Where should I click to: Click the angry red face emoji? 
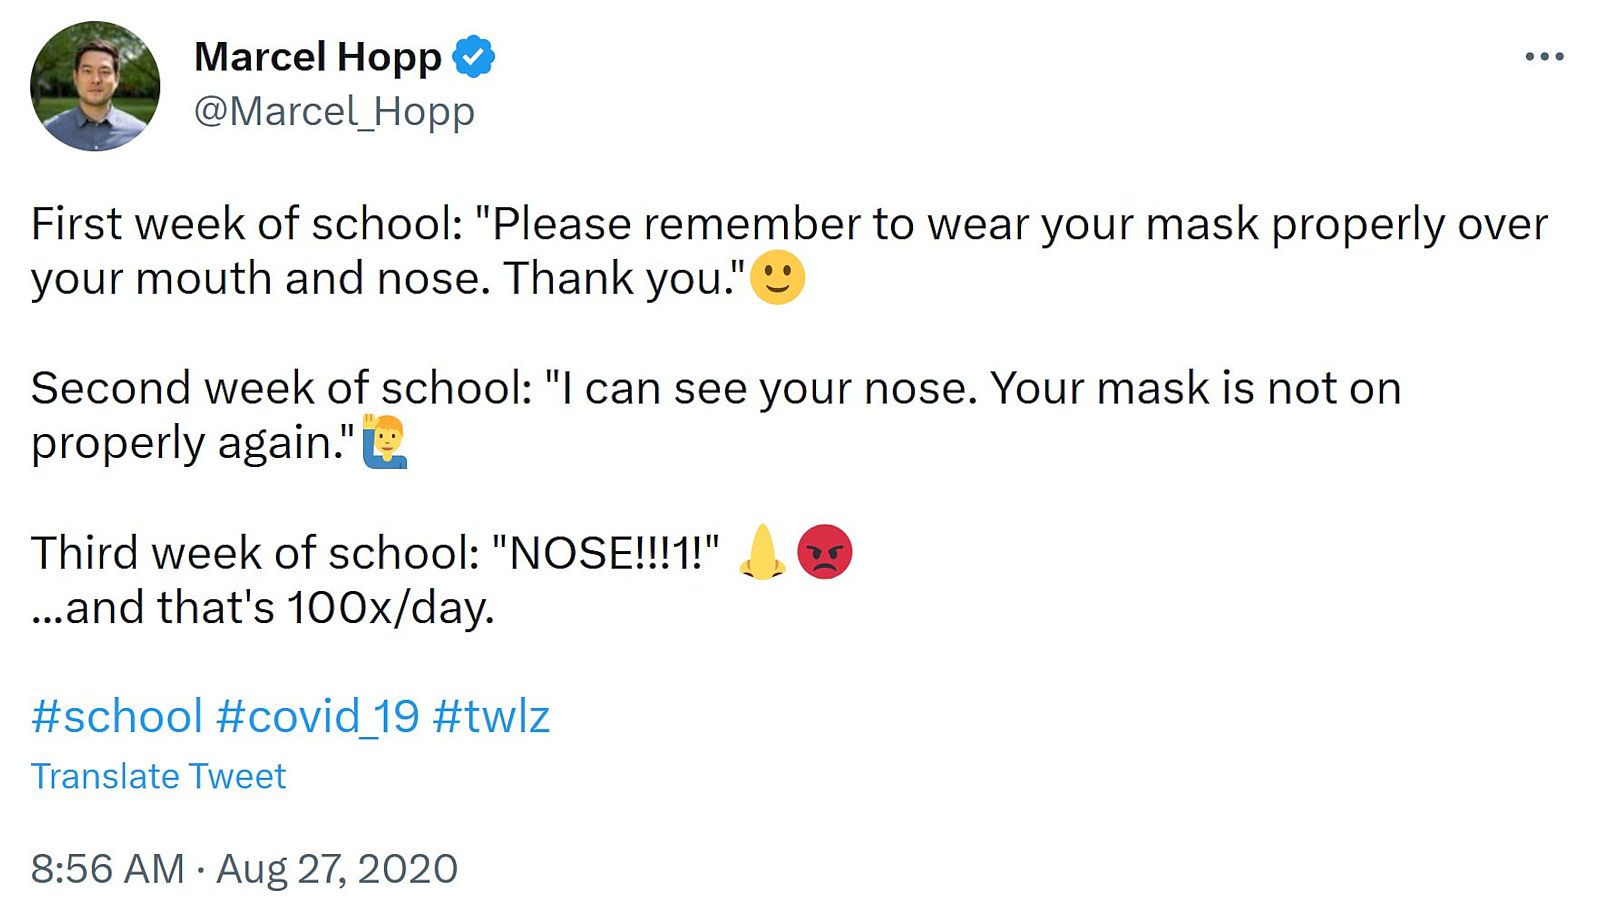[825, 552]
